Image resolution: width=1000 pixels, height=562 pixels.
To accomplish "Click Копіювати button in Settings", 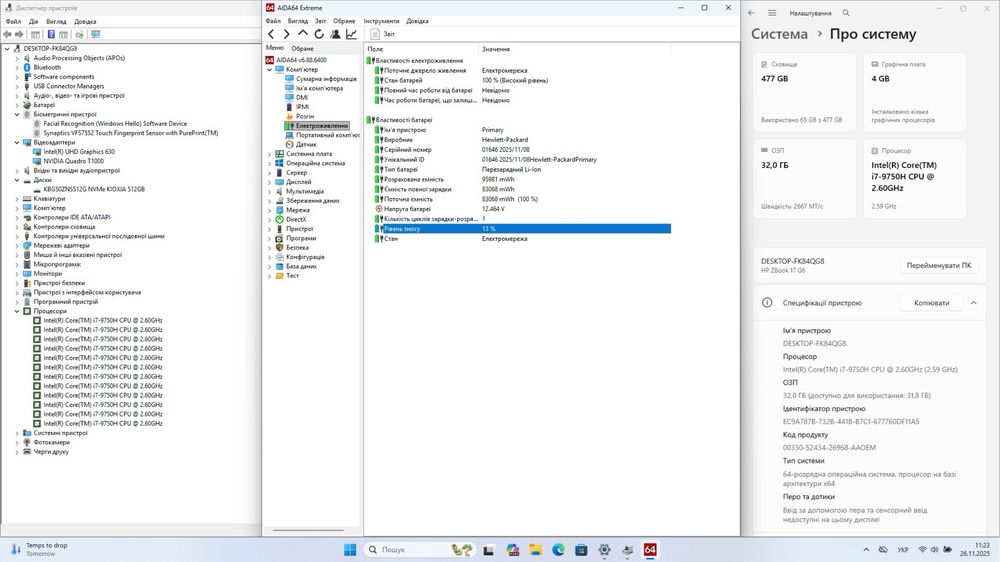I will click(931, 303).
